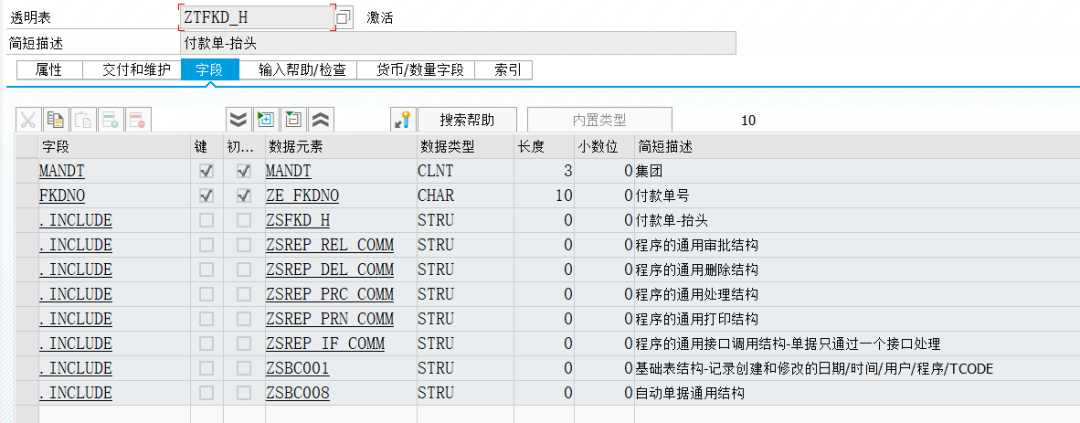Toggle key checkbox for ZSFKD_H include row

[x=206, y=220]
